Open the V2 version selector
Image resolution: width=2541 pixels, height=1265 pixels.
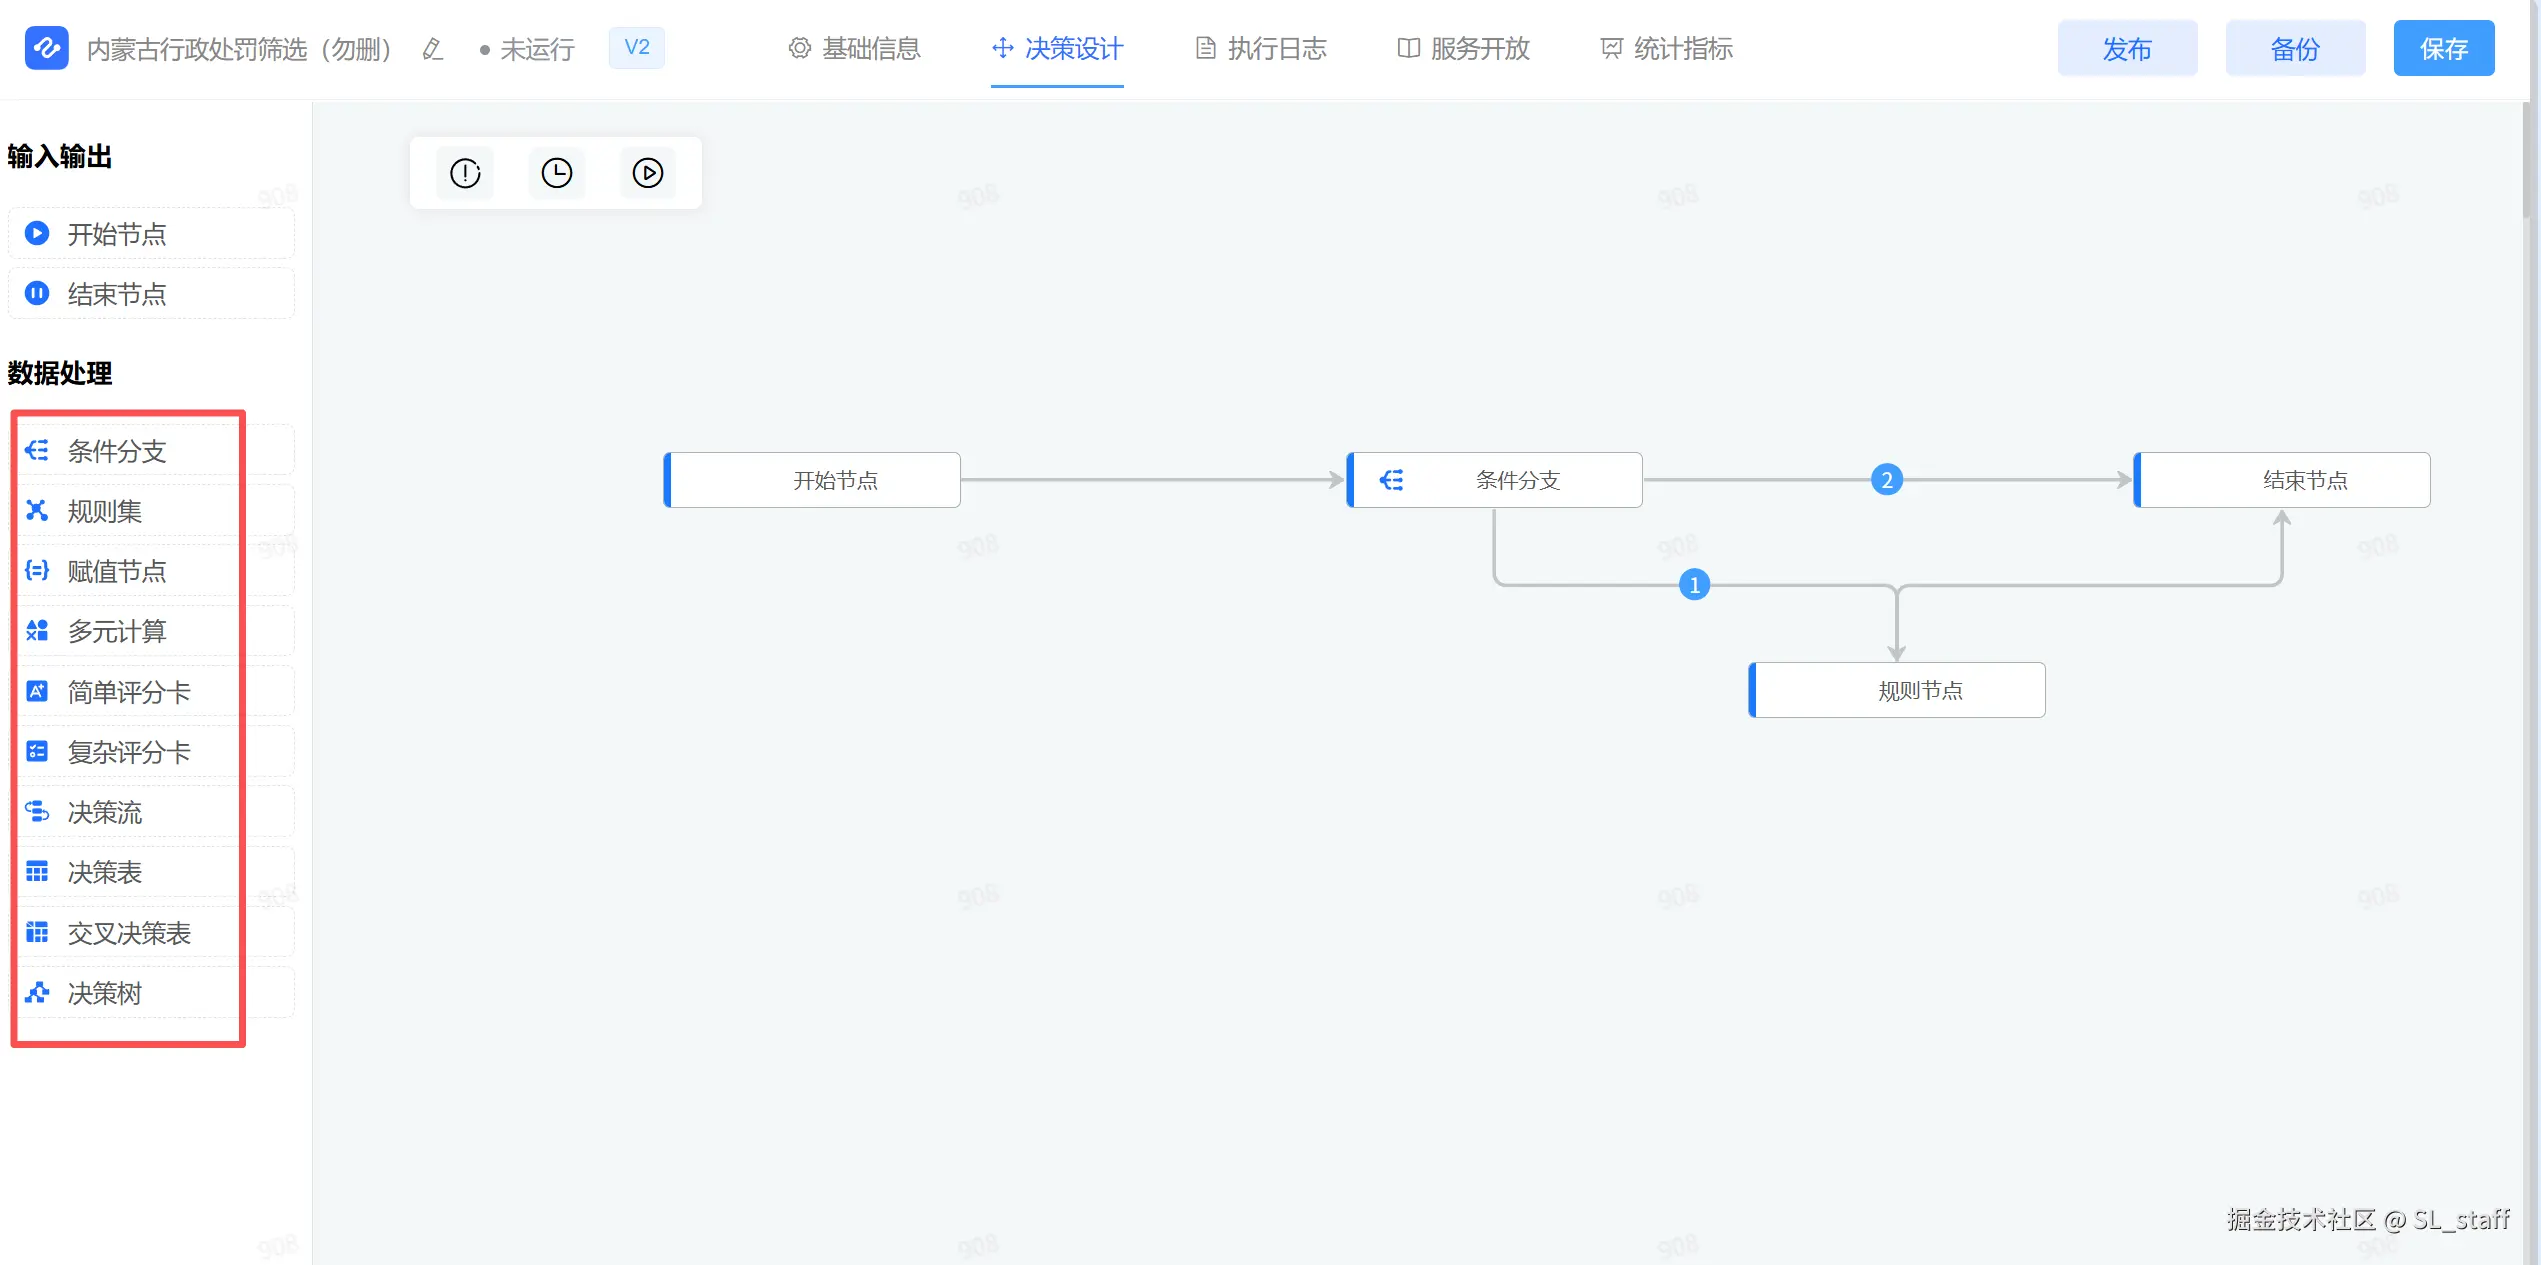pos(636,48)
